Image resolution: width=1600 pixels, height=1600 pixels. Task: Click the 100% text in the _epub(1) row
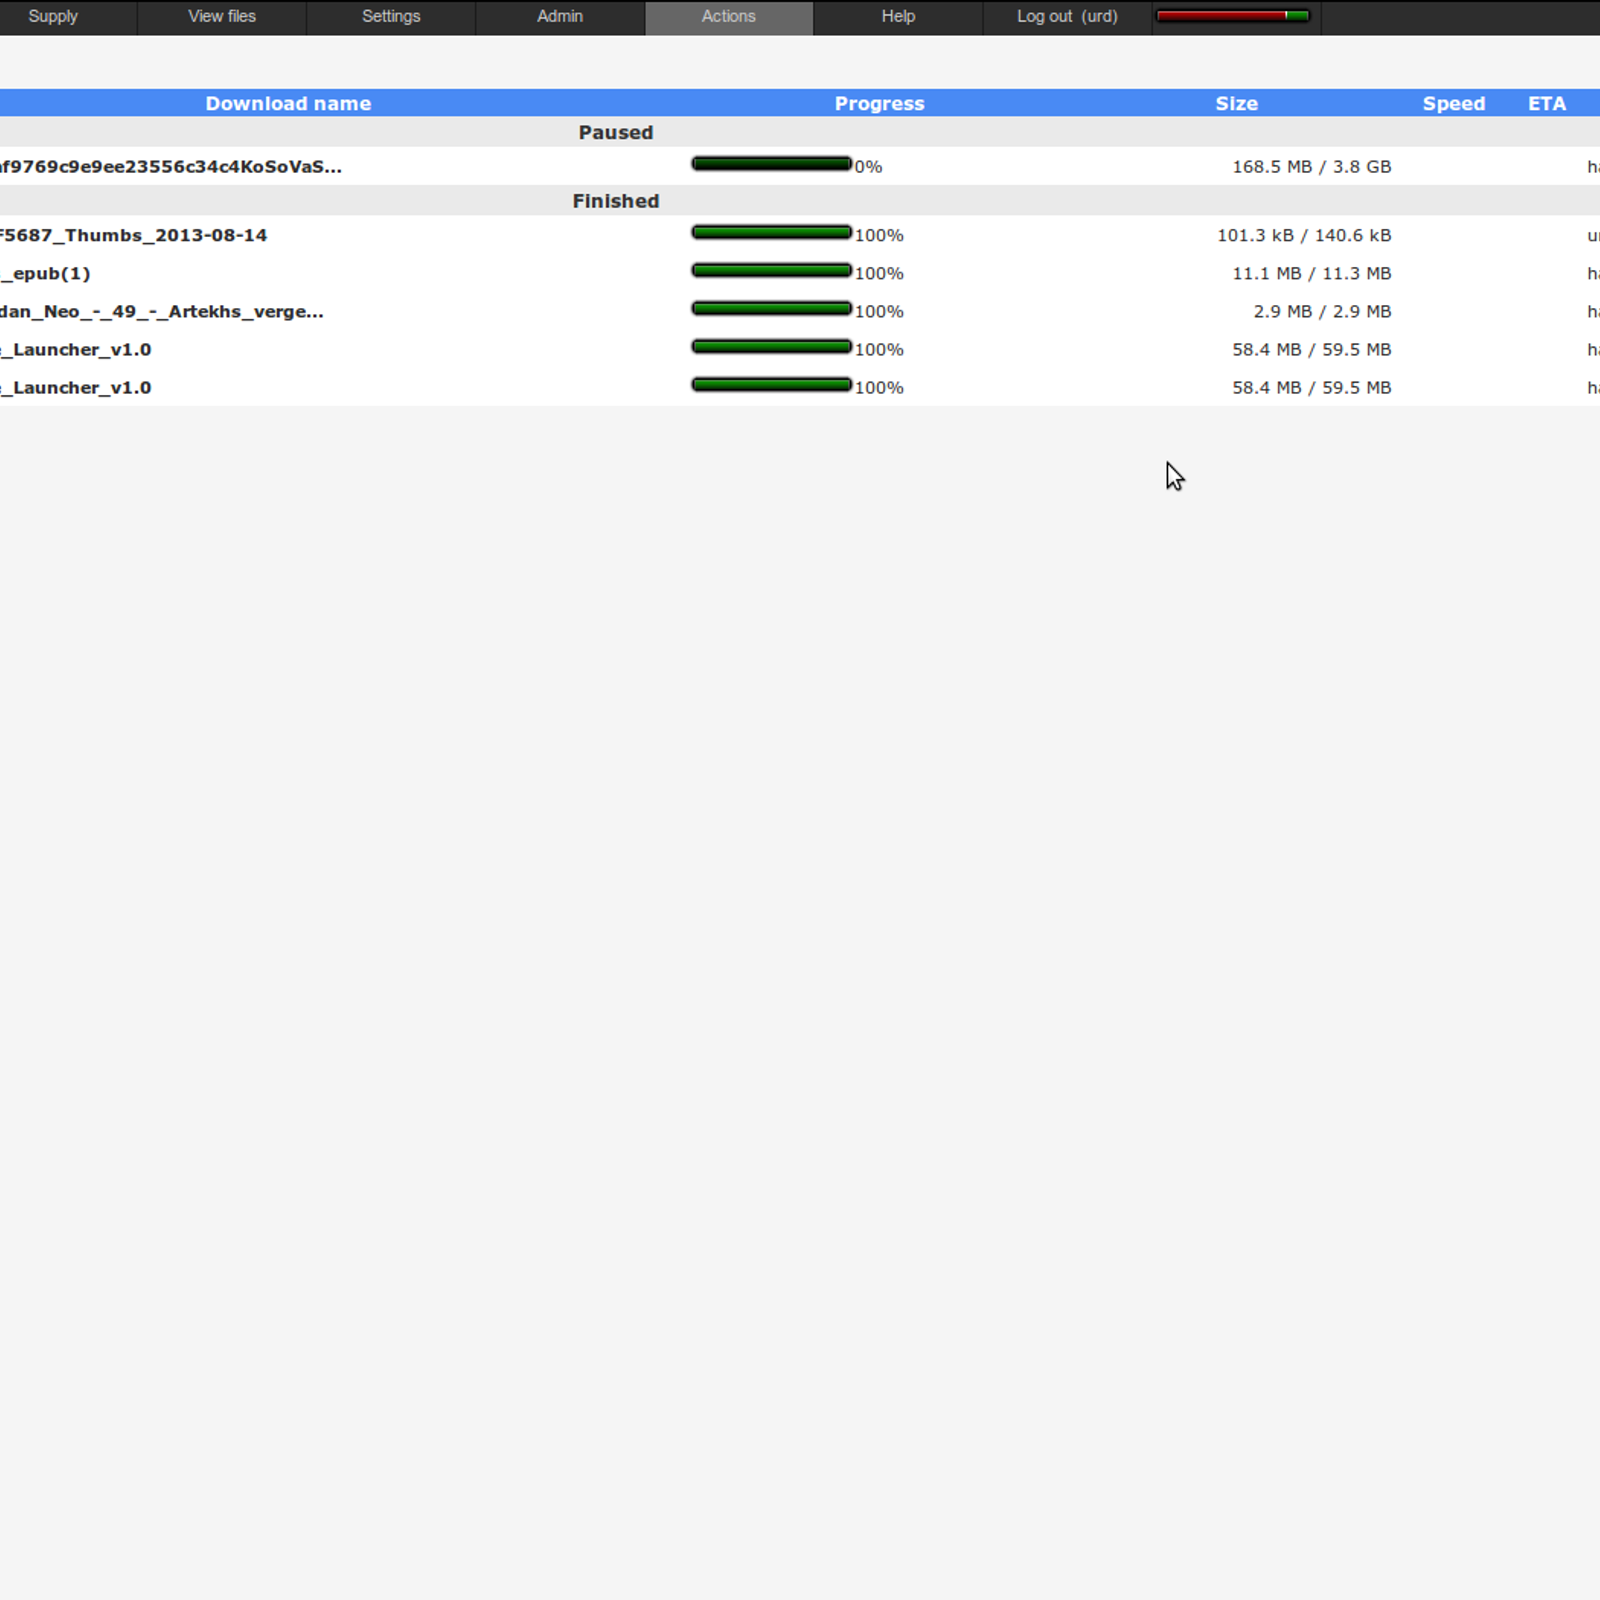pyautogui.click(x=879, y=274)
